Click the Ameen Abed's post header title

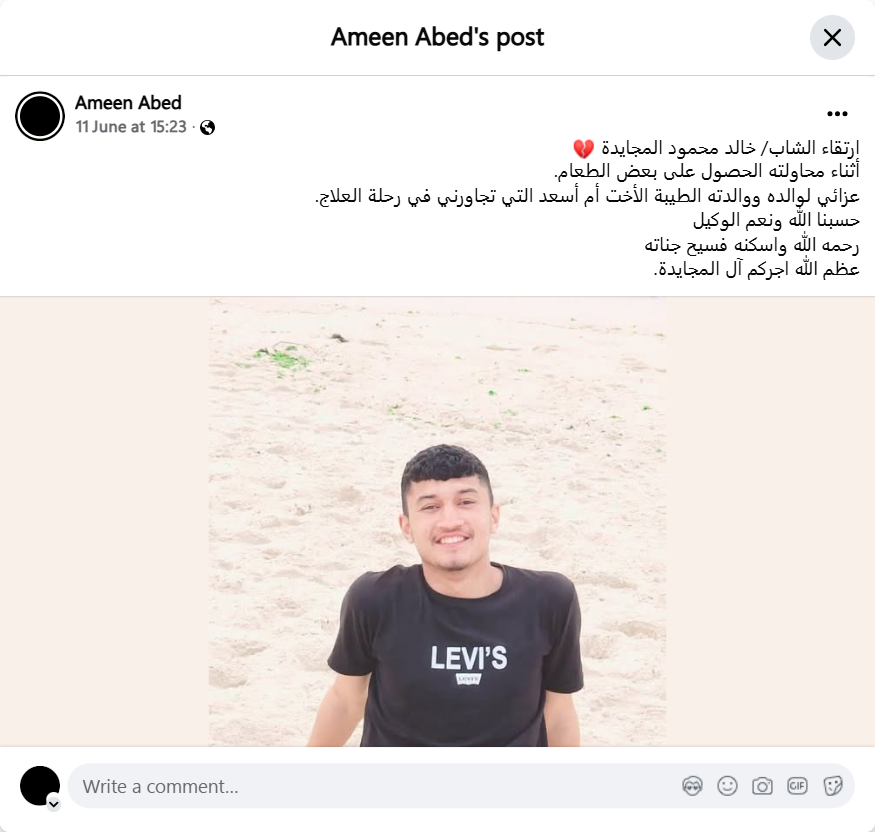(438, 37)
